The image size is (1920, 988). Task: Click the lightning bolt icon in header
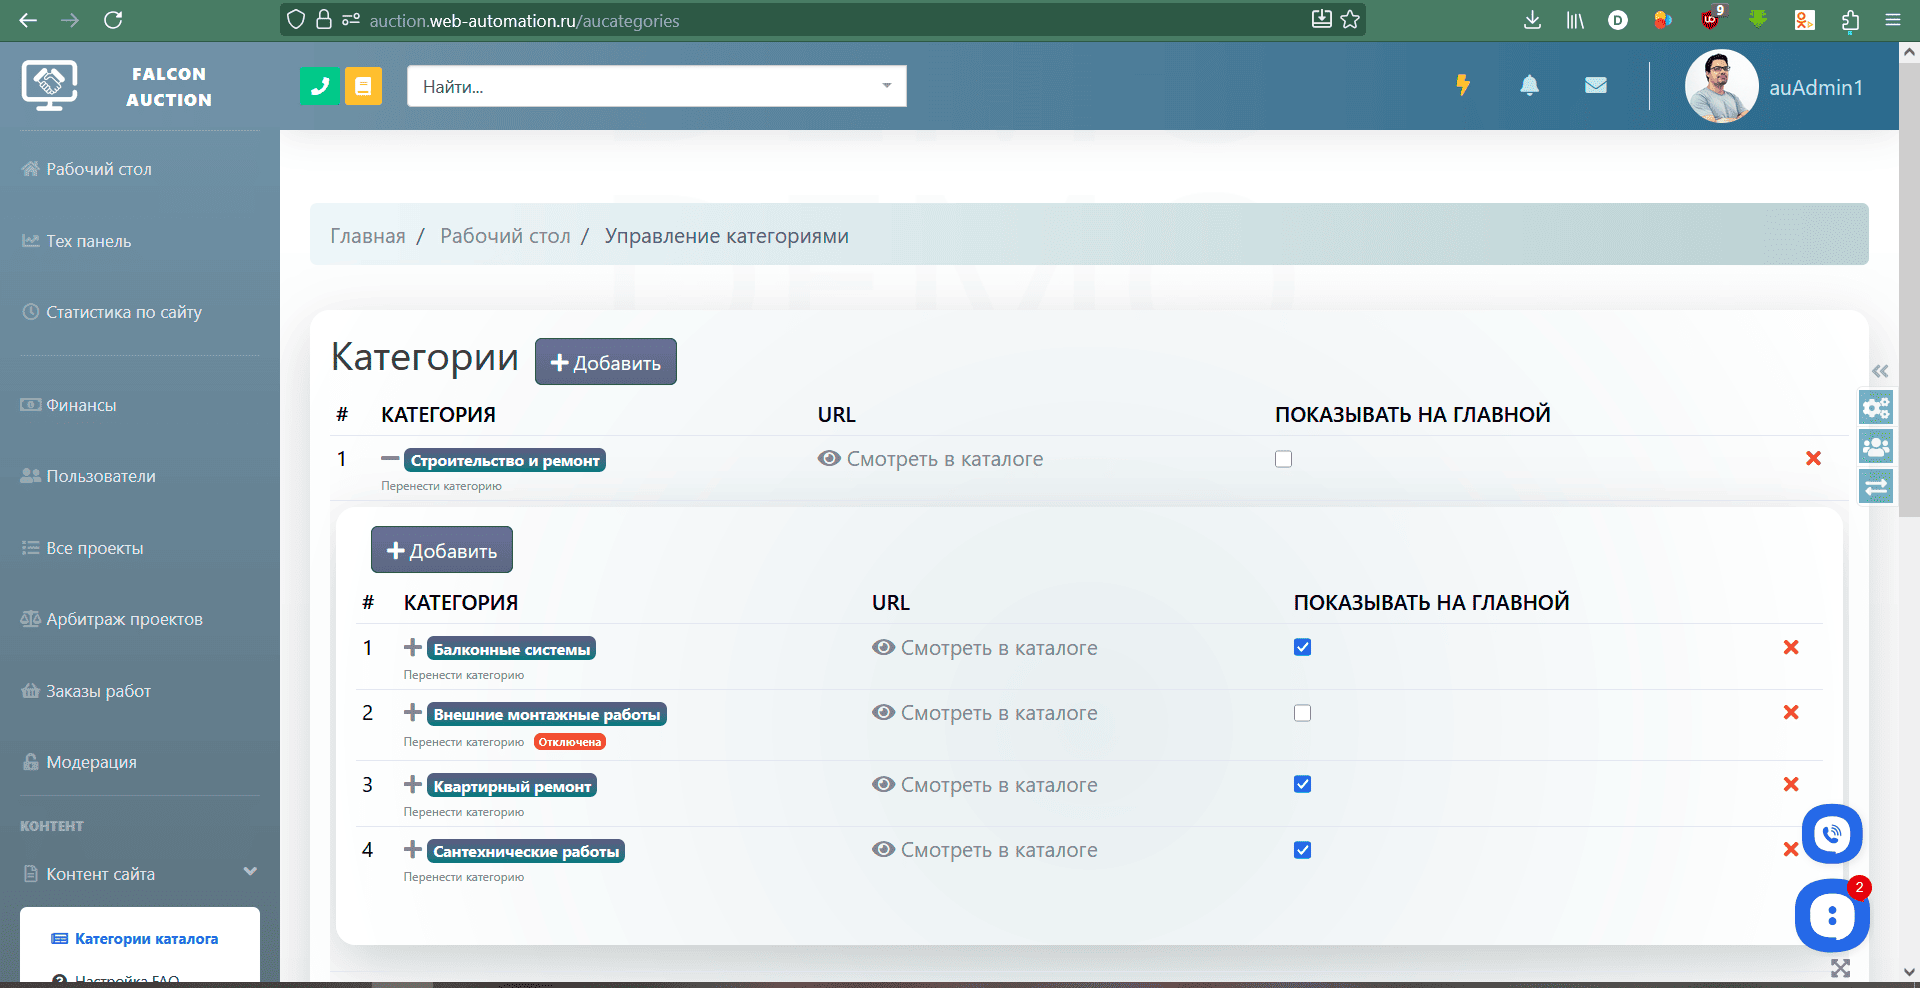pos(1463,85)
